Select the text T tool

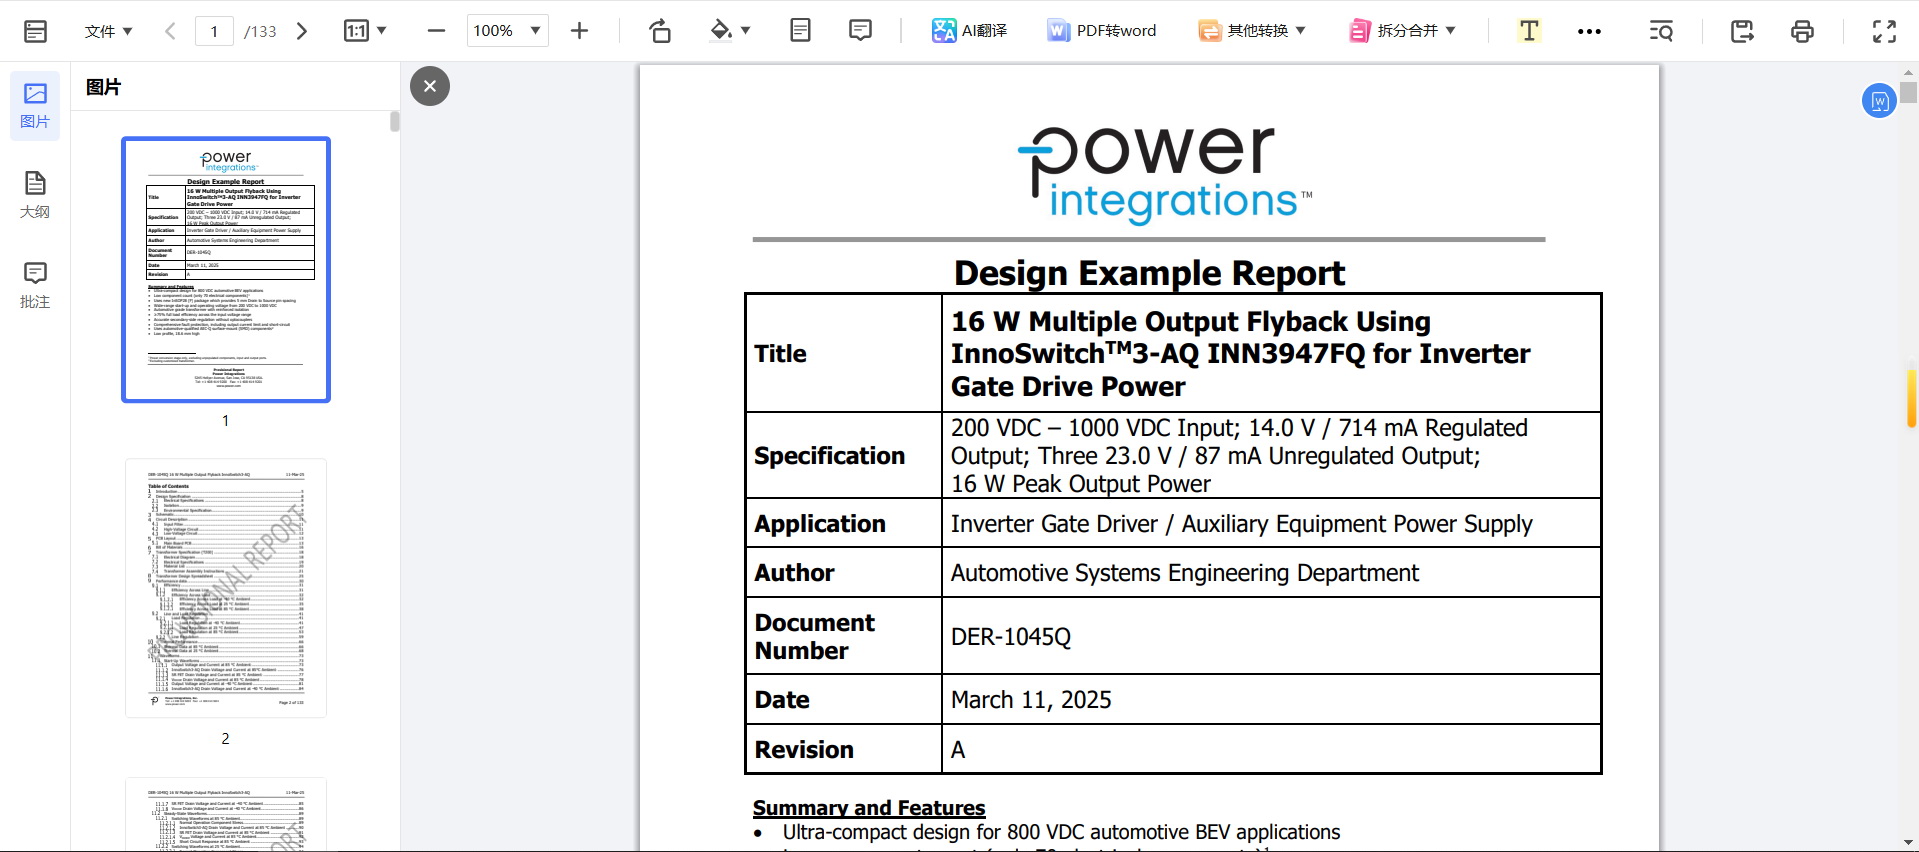click(x=1529, y=31)
